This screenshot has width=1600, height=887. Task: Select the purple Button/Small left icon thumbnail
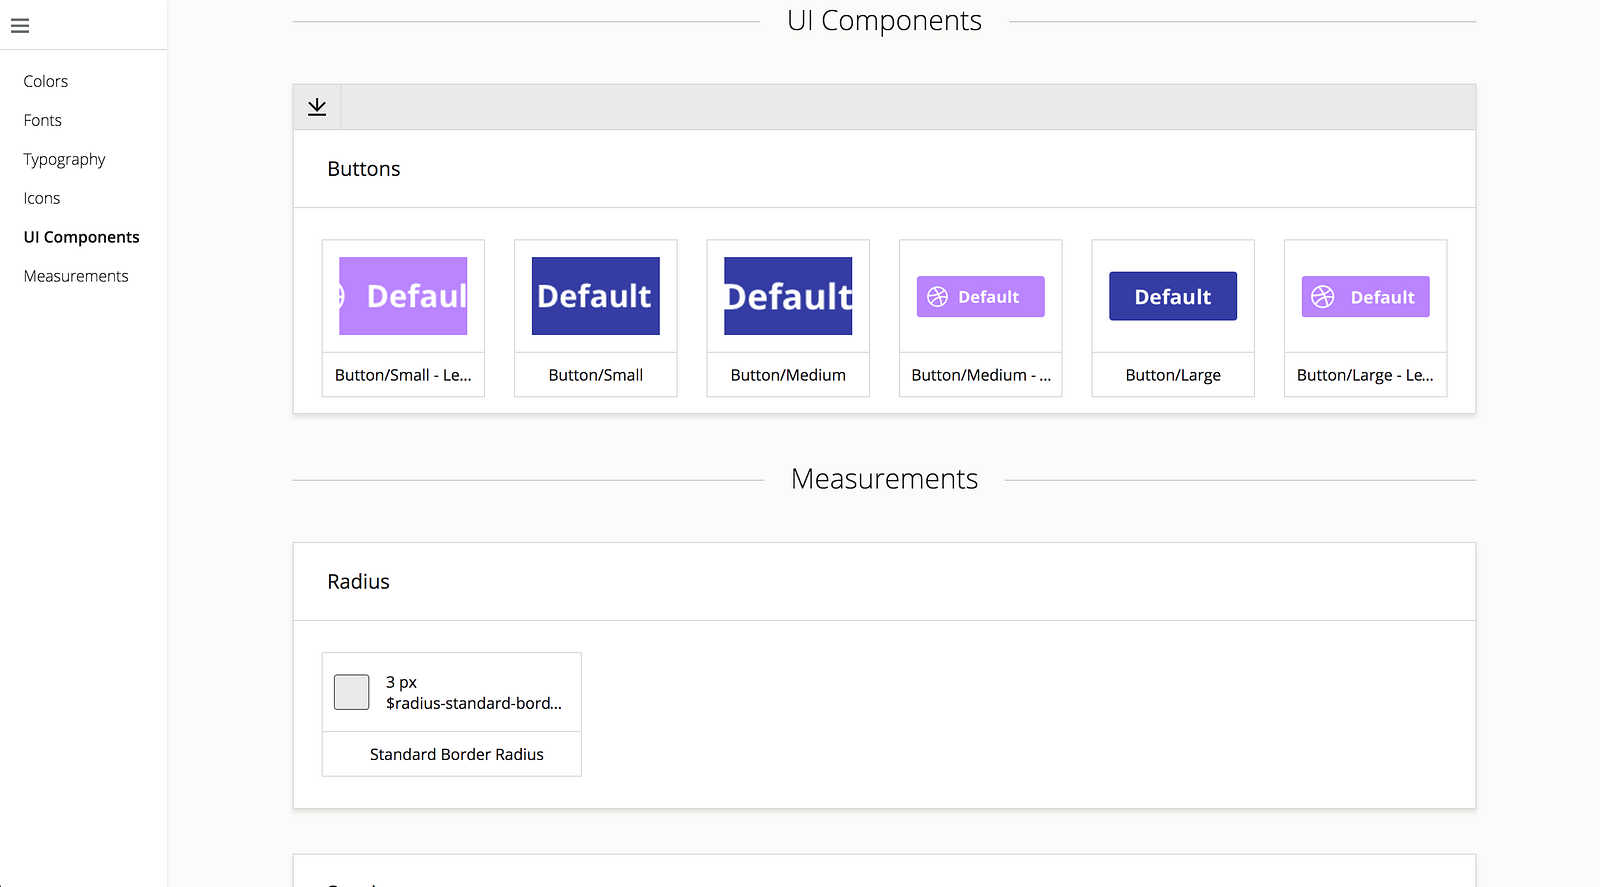[x=403, y=296]
